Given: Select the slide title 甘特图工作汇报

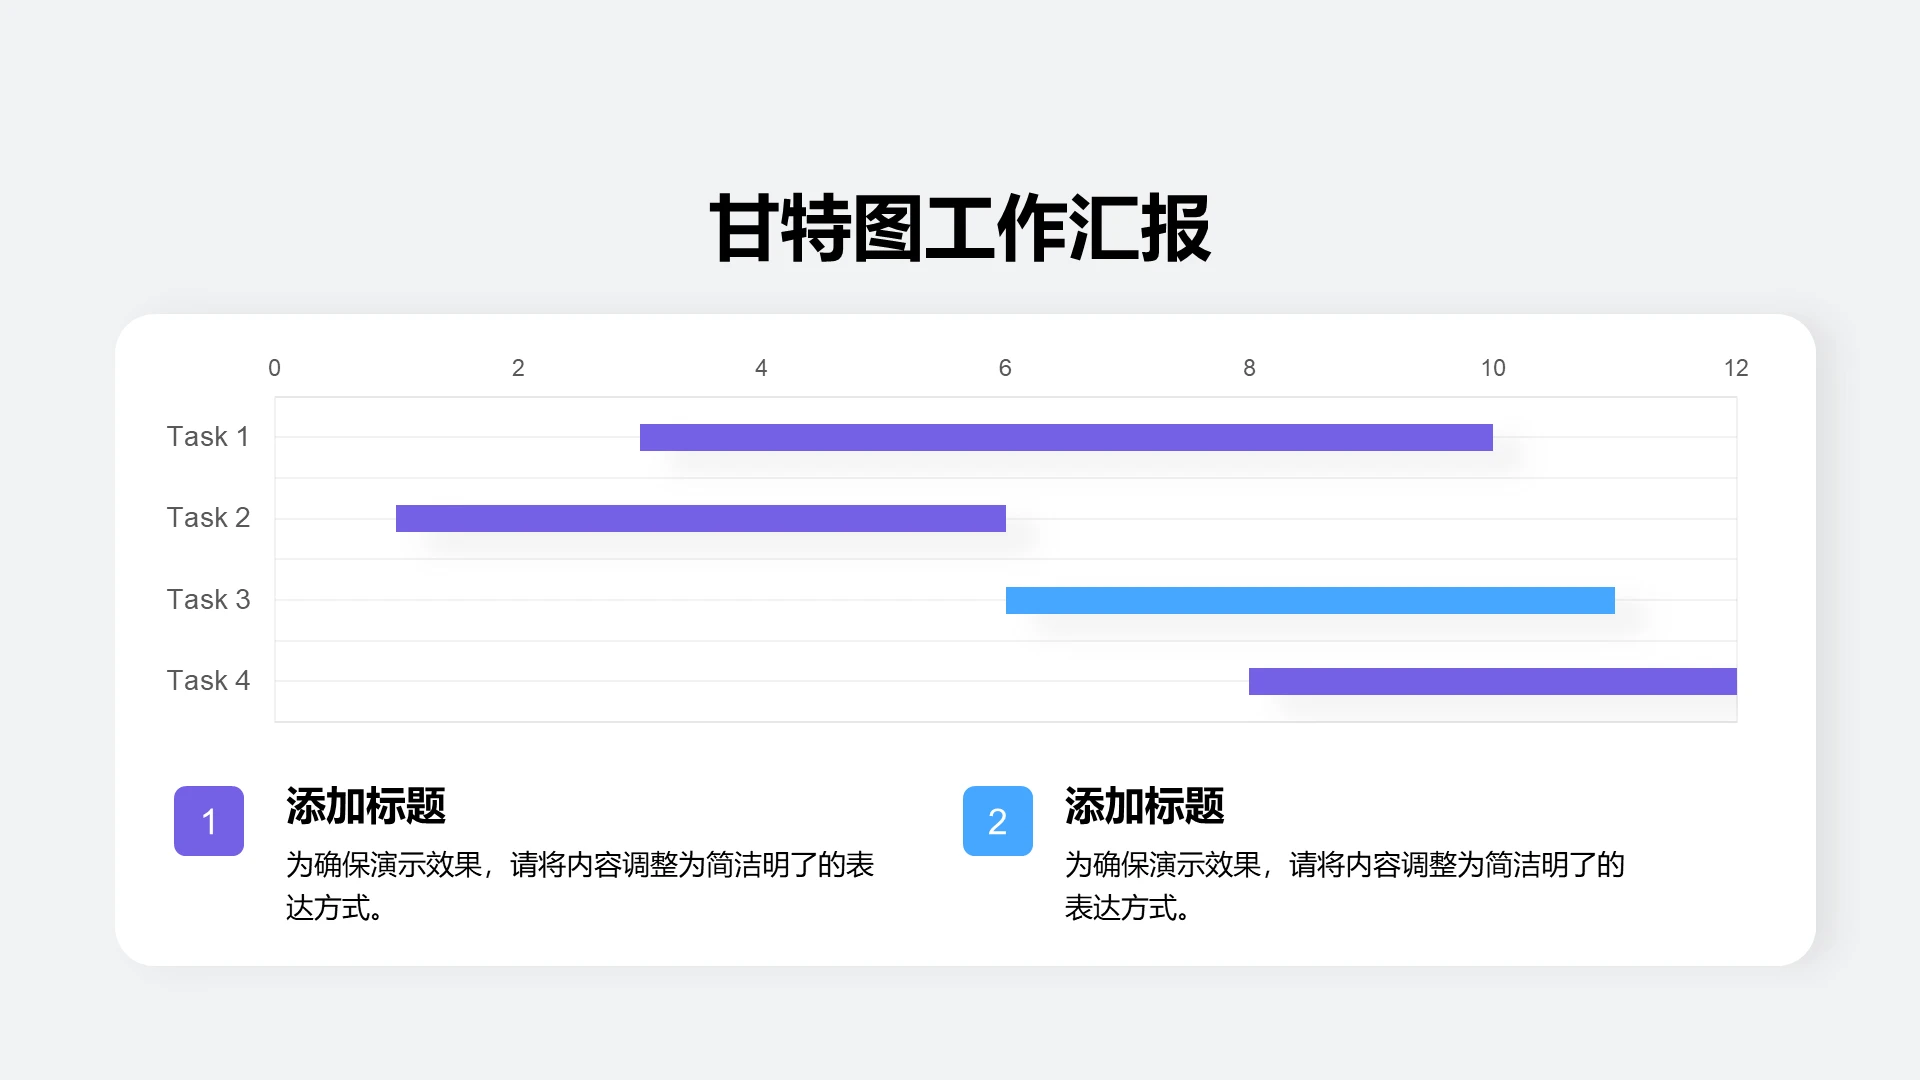Looking at the screenshot, I should (960, 229).
